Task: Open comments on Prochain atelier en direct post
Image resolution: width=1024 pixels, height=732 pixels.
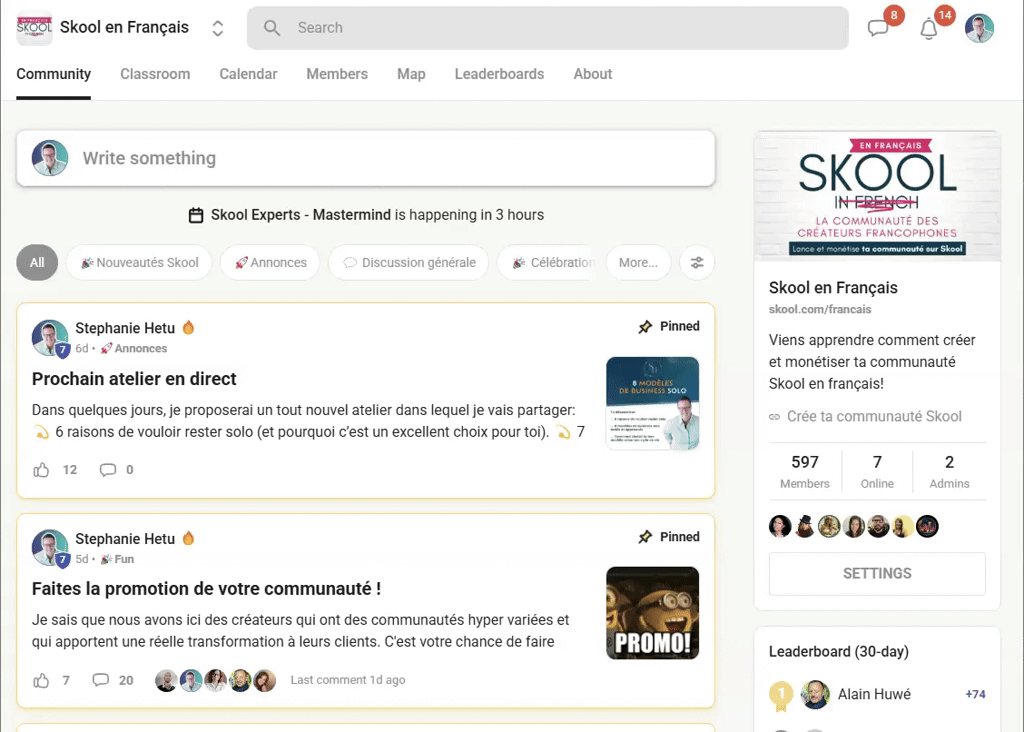Action: point(108,469)
